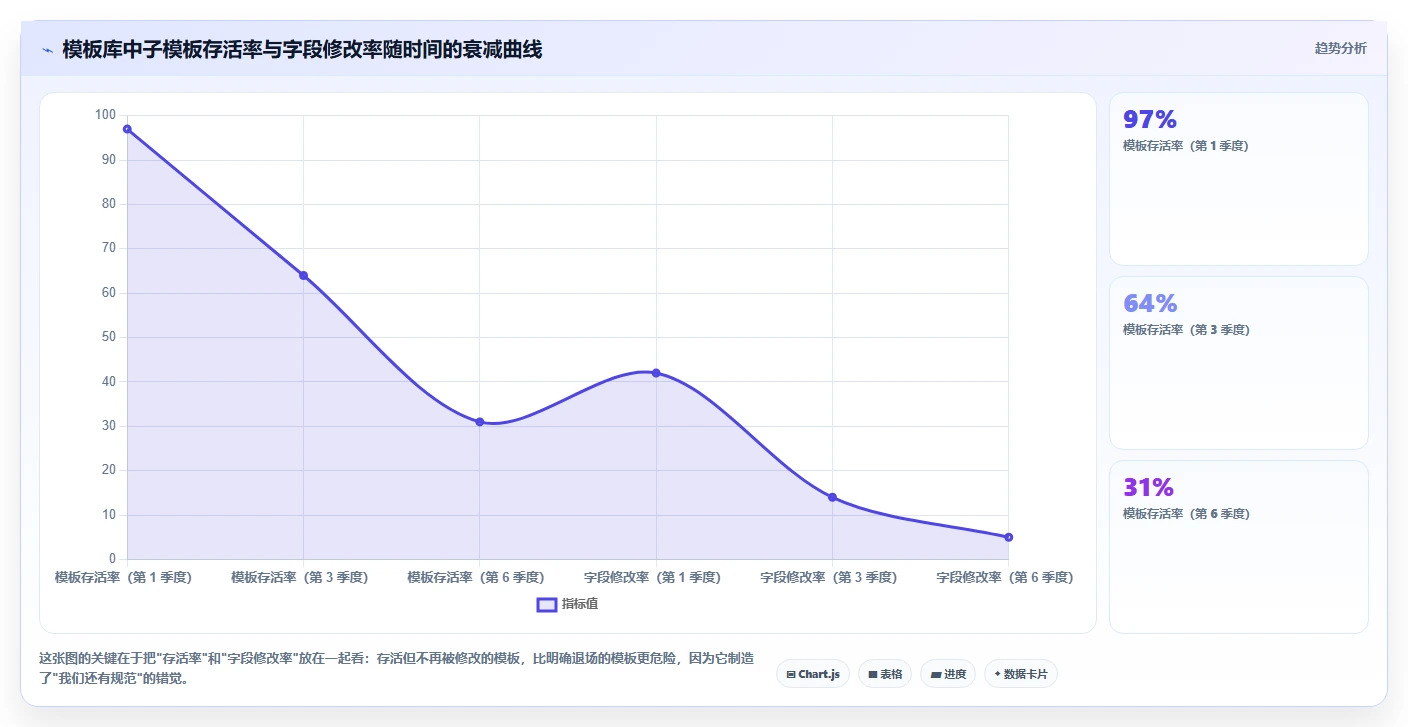
Task: Click the x-axis label 字段修改率（第 1 季度）
Action: coord(652,578)
